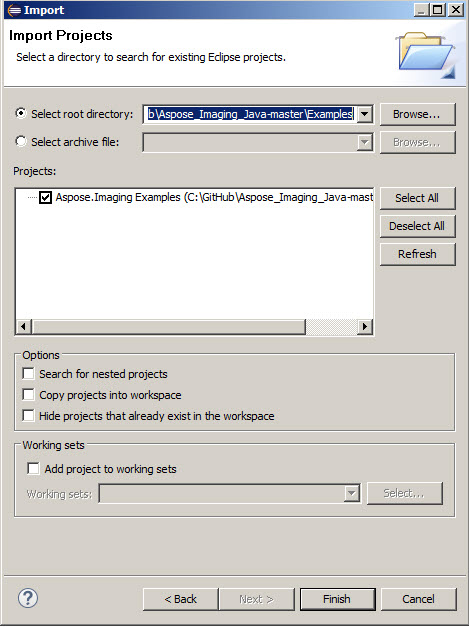Click the horizontal scrollbar thumb in Projects list
The width and height of the screenshot is (469, 627).
pyautogui.click(x=169, y=327)
